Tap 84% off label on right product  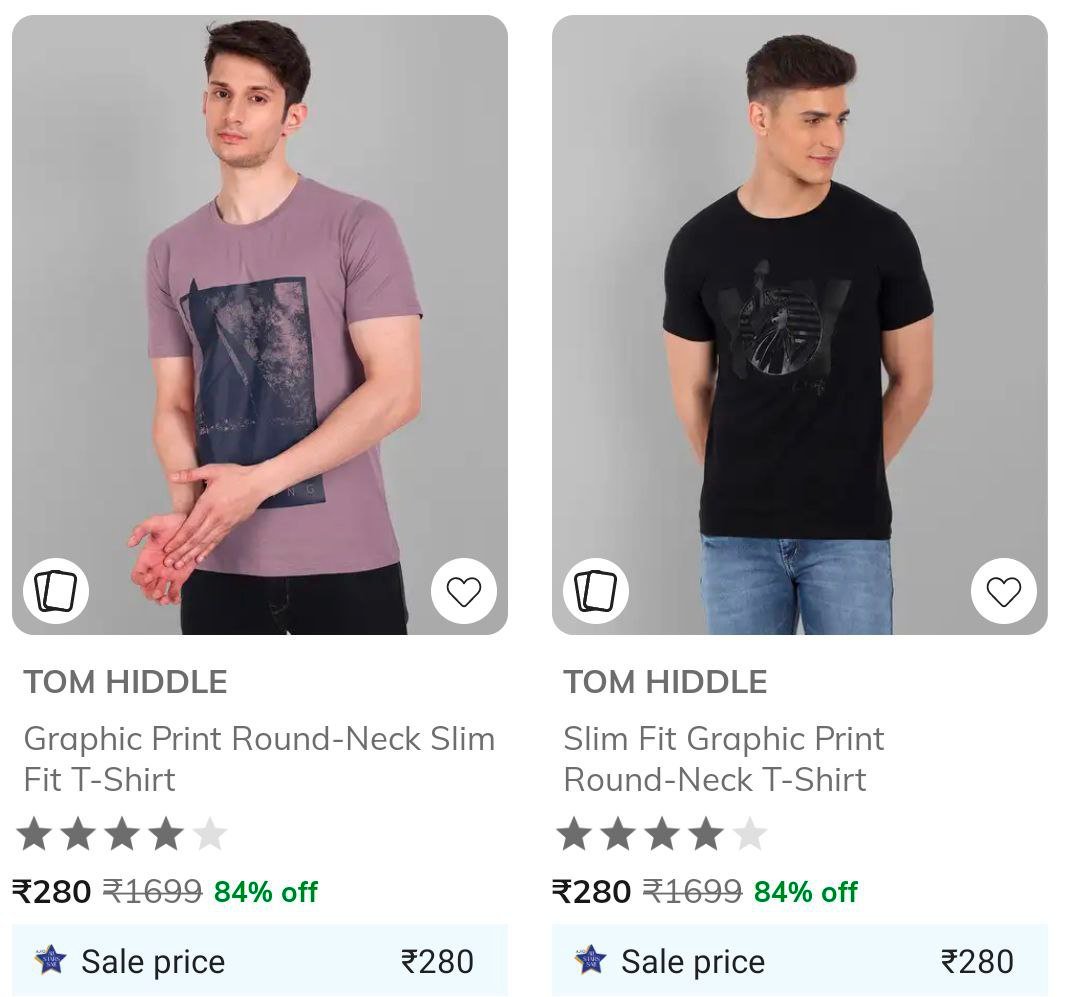point(806,892)
